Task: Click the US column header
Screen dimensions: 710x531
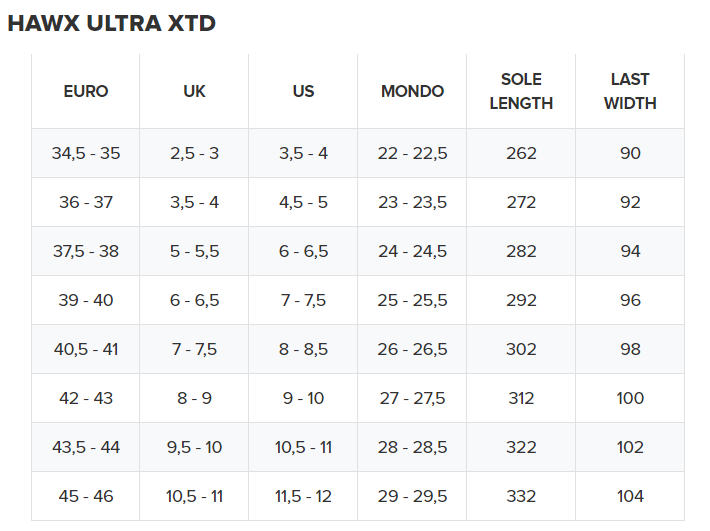Action: pos(303,91)
